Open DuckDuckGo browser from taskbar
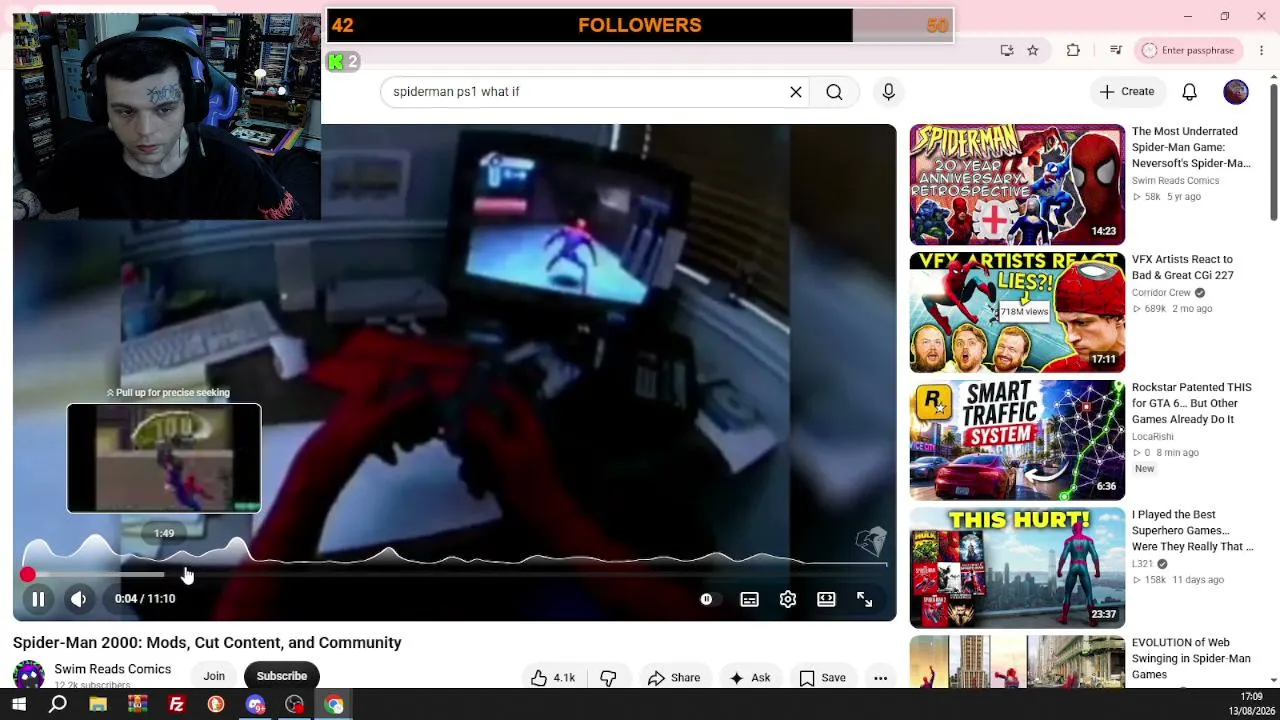 click(x=216, y=705)
